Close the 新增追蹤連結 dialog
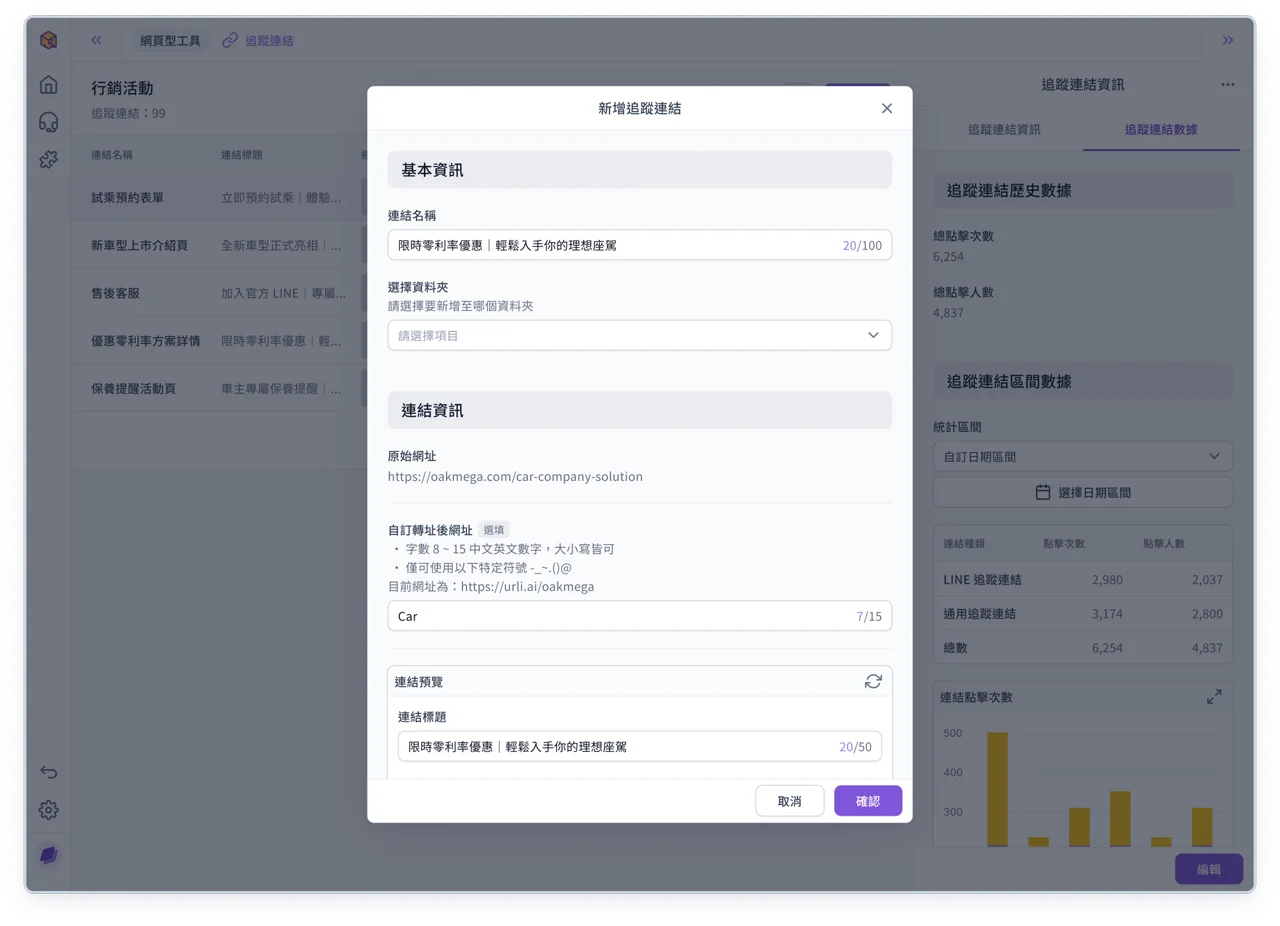This screenshot has height=926, width=1280. click(x=886, y=108)
